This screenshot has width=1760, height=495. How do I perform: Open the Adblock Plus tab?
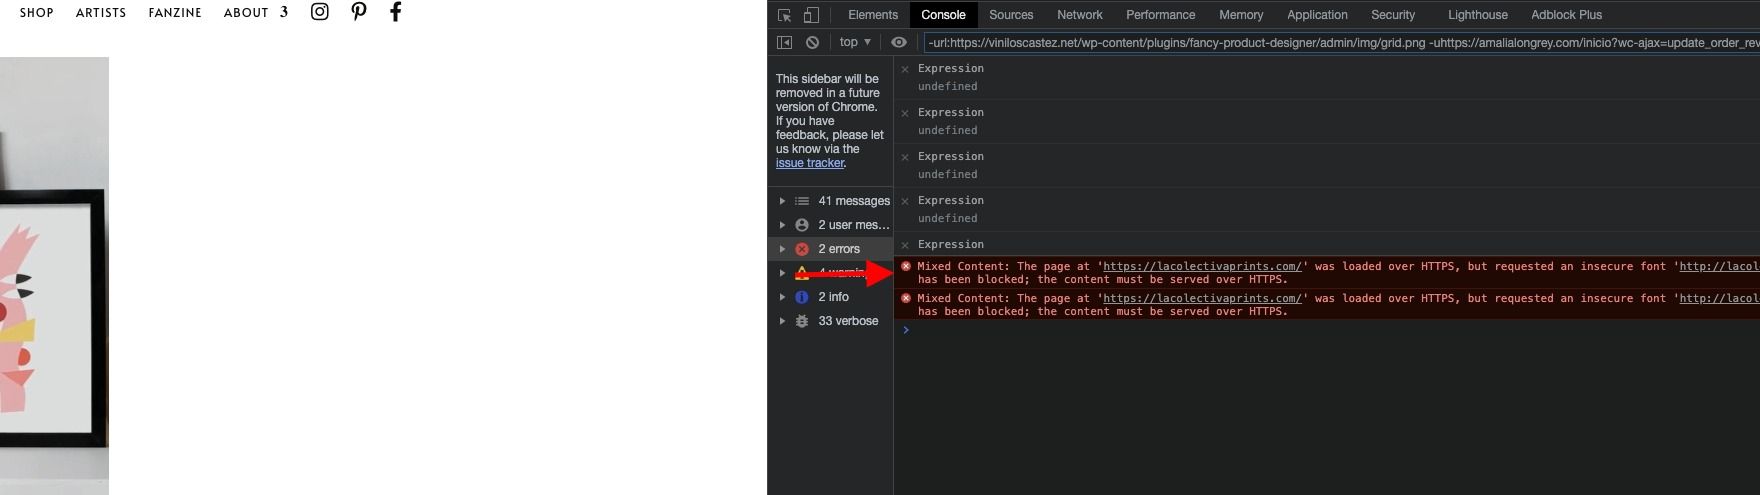(x=1566, y=15)
